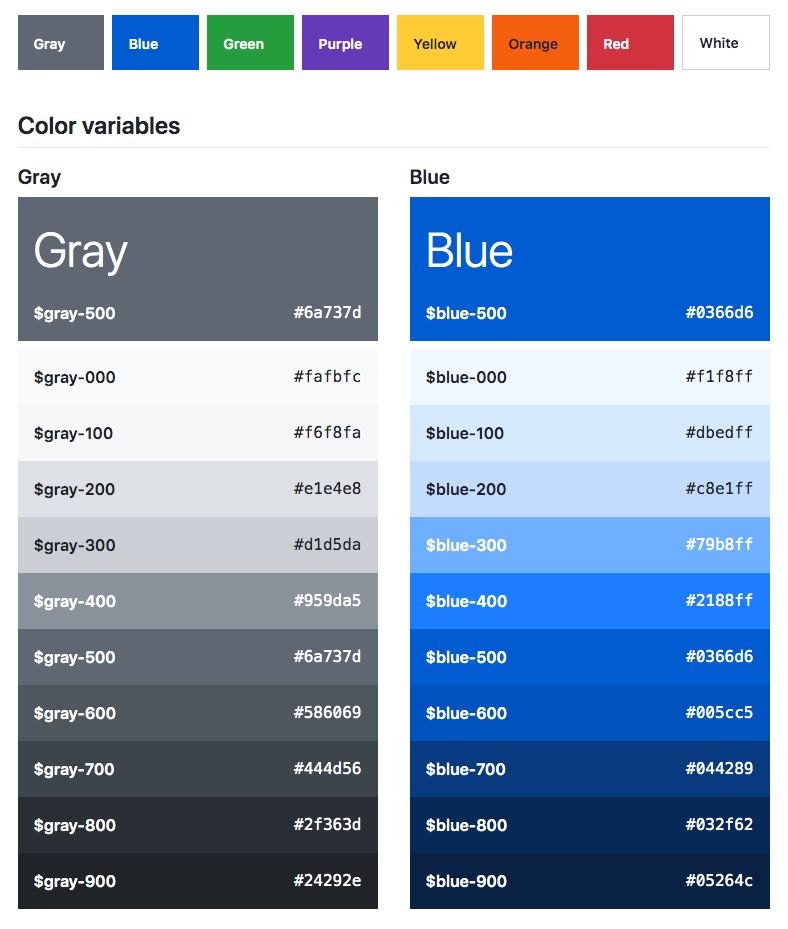Select the $gray-300 swatch row

pyautogui.click(x=198, y=545)
